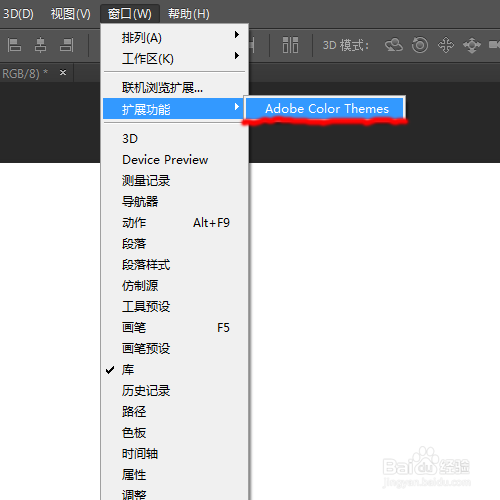This screenshot has height=500, width=500.
Task: Open the 帮助(H) menu
Action: 189,14
